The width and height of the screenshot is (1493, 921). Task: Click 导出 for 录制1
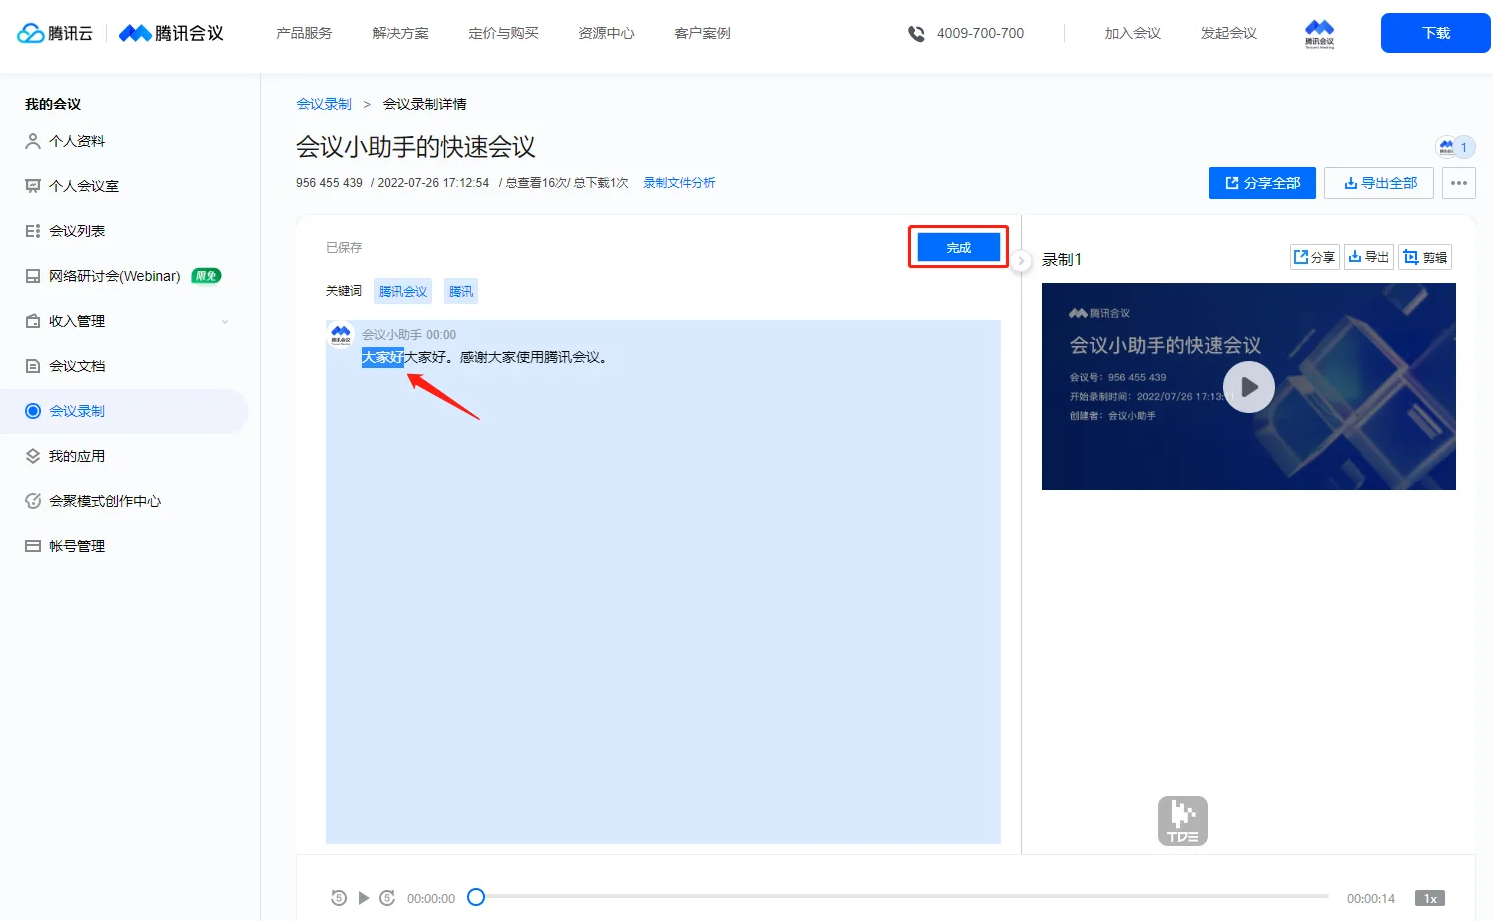[1369, 257]
